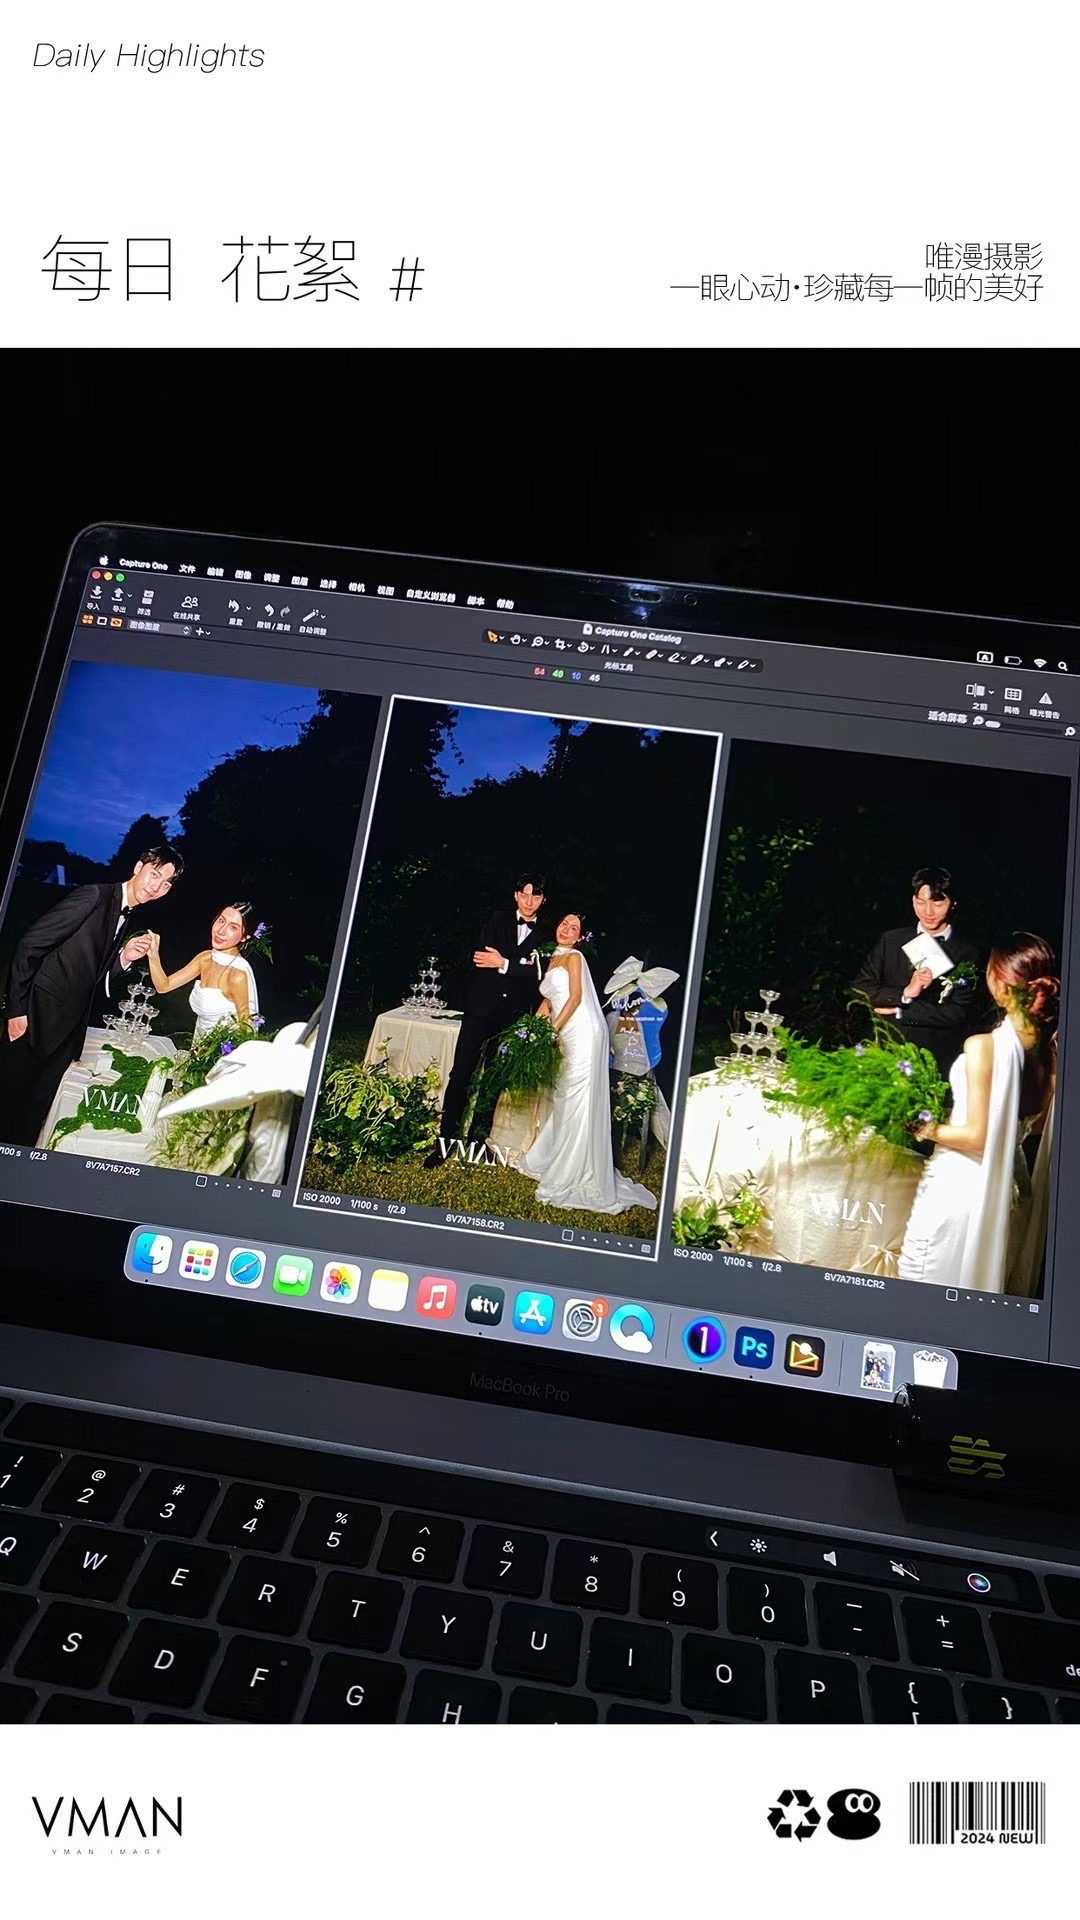
Task: Switch to single-image viewer mode (square icon)
Action: [101, 621]
